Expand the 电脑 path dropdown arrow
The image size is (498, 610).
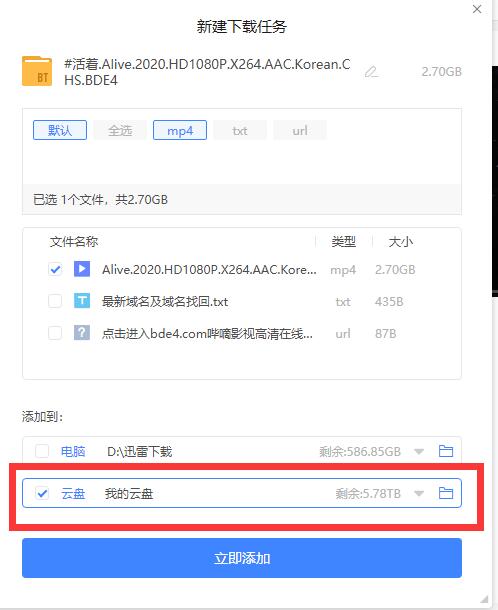419,452
